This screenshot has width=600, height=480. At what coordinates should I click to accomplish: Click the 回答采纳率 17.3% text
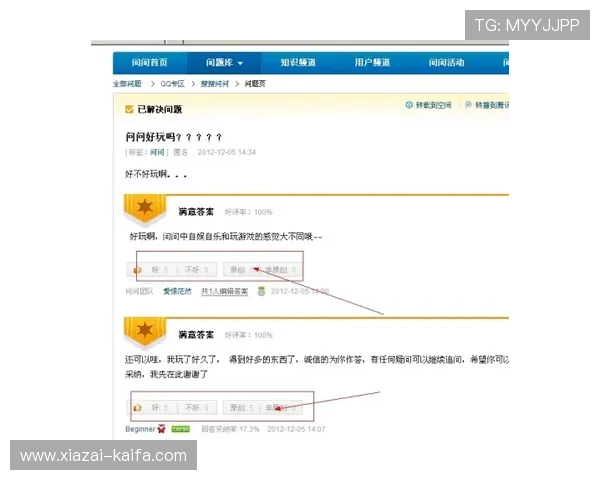click(x=230, y=429)
